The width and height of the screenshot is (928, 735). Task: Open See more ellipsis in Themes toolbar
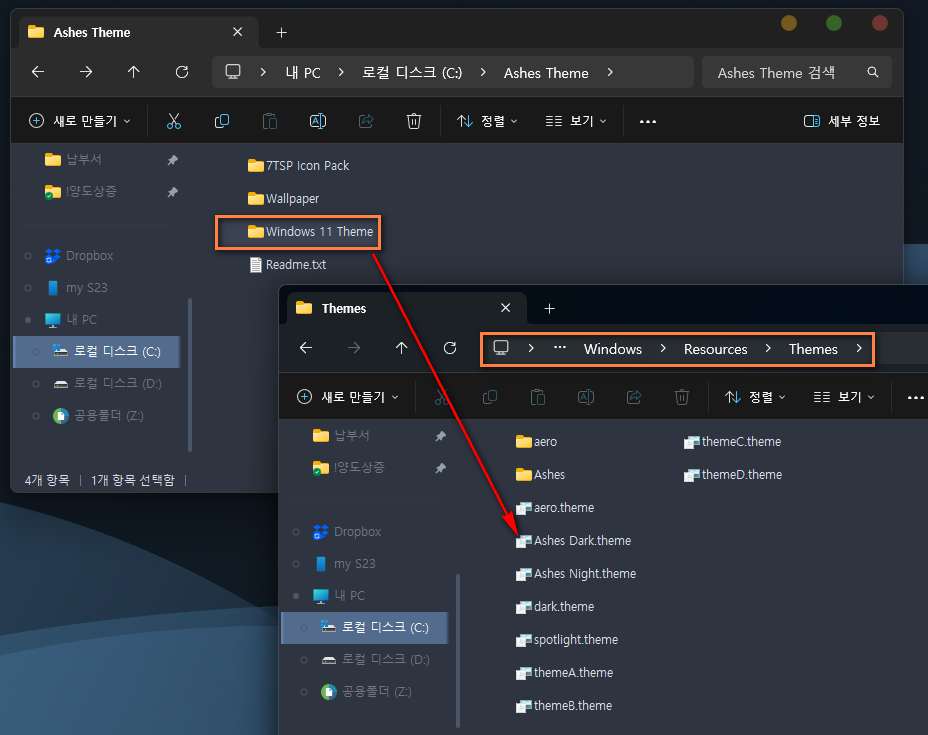pyautogui.click(x=916, y=397)
